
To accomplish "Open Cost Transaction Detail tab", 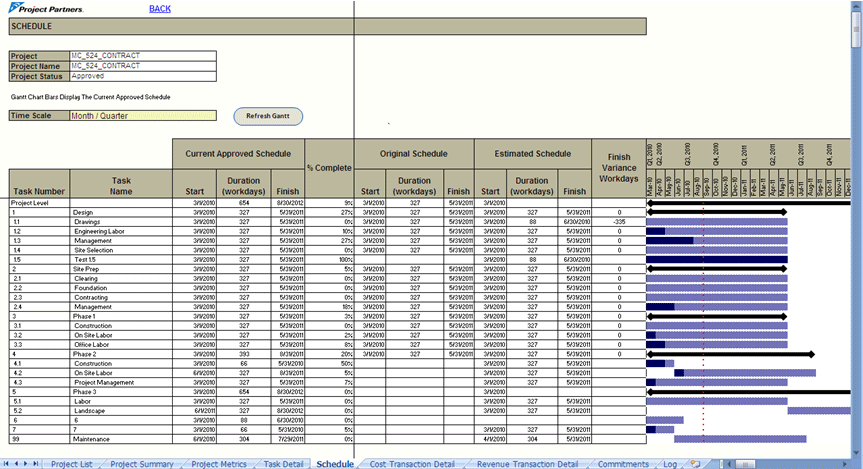I will click(412, 464).
